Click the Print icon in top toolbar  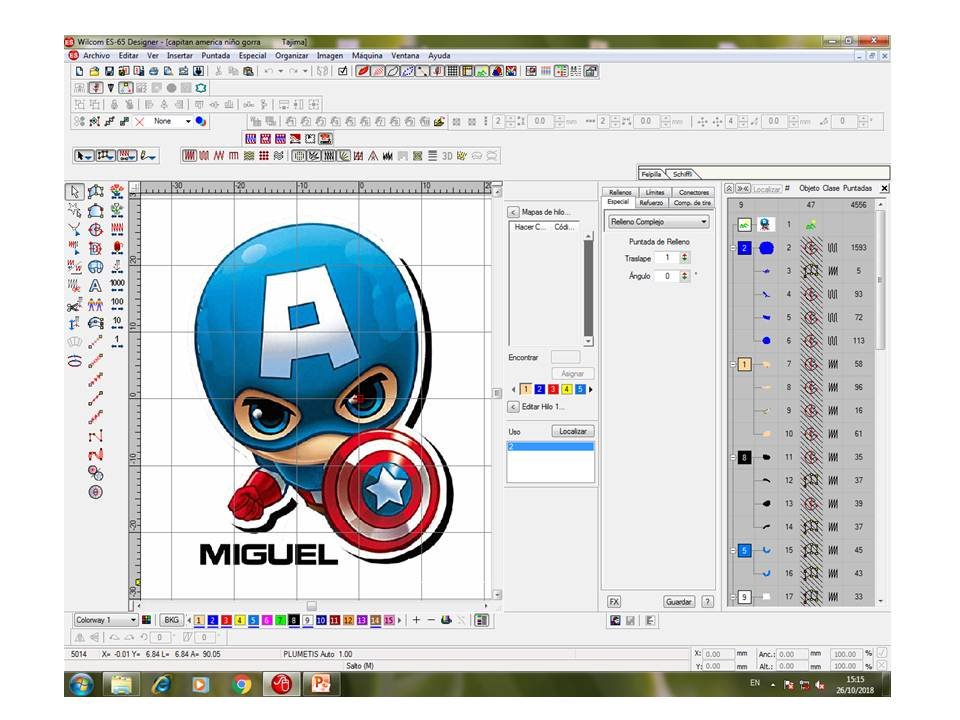point(154,72)
